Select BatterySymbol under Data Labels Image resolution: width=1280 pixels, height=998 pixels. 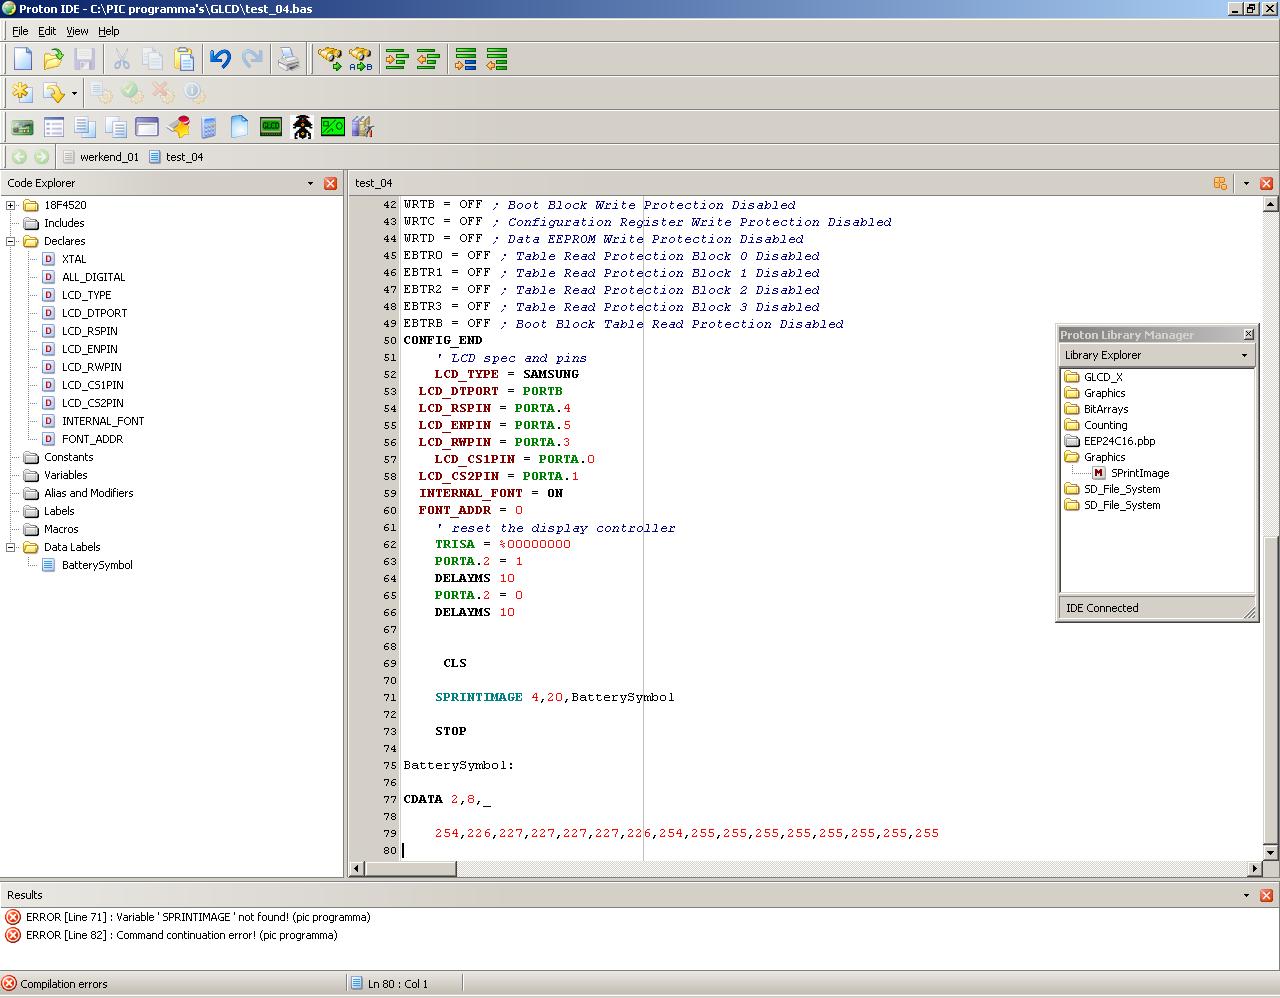(x=97, y=565)
